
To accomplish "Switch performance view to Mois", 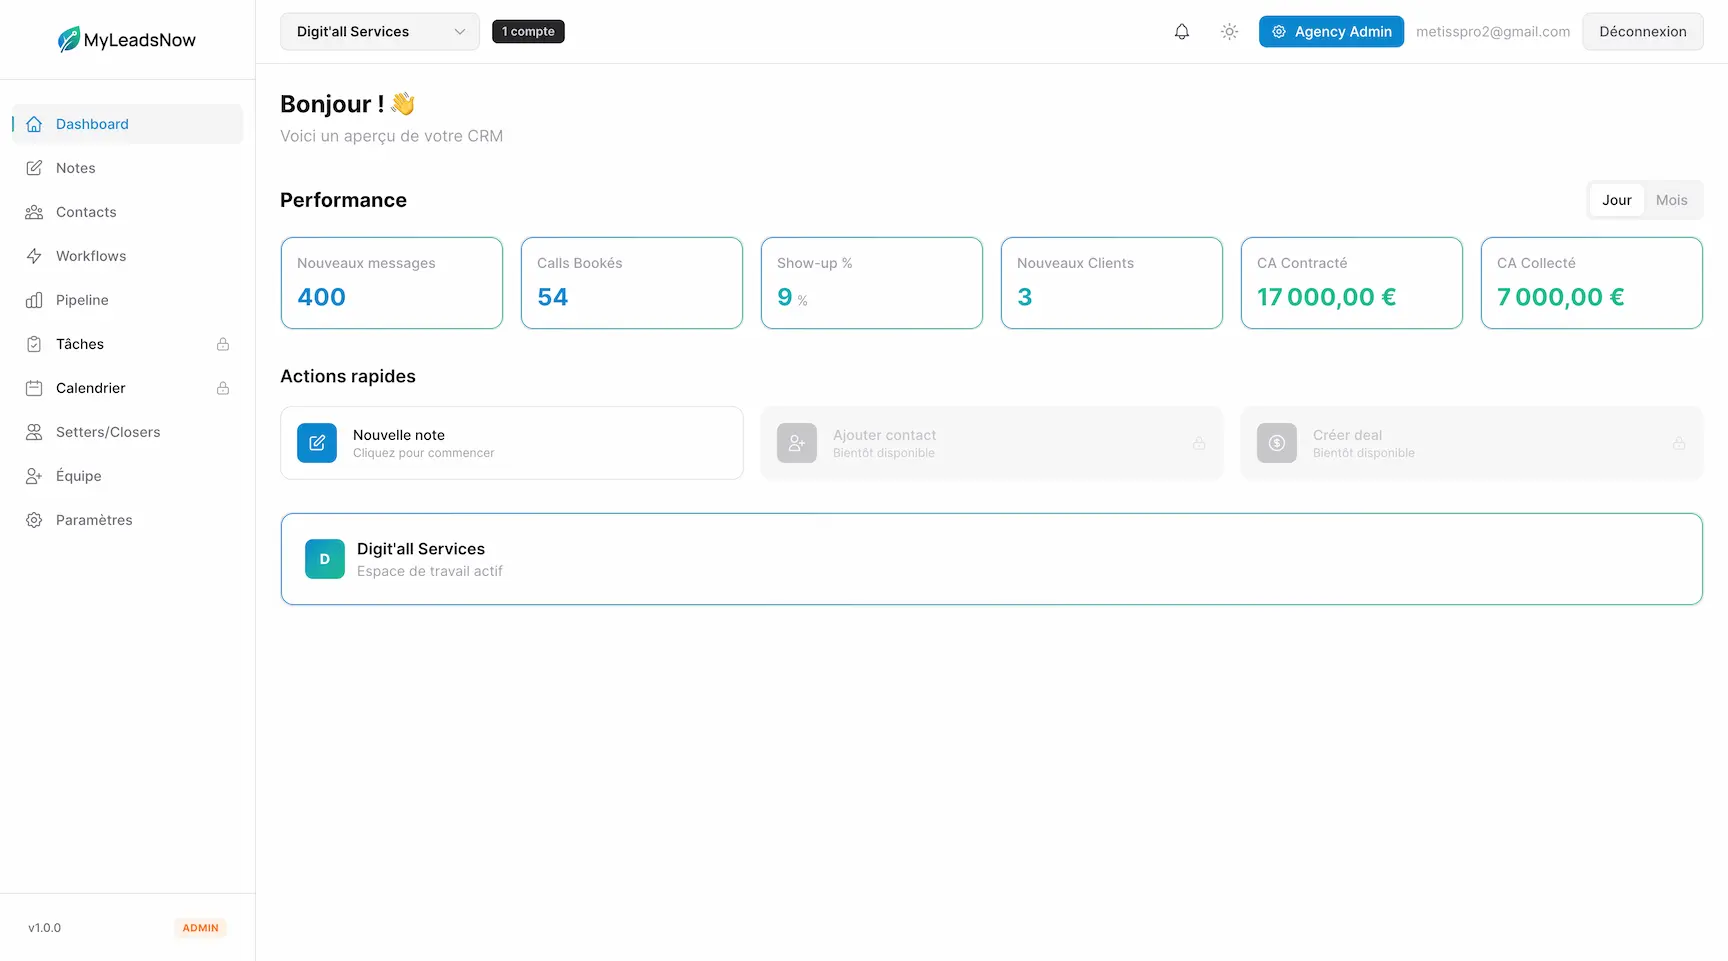I will pyautogui.click(x=1671, y=199).
